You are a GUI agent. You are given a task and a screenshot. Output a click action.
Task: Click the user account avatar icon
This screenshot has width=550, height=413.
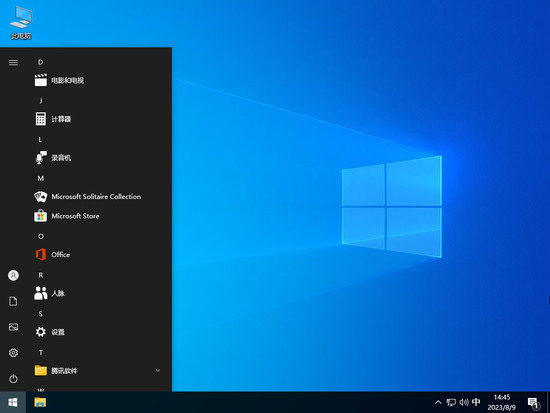(13, 275)
